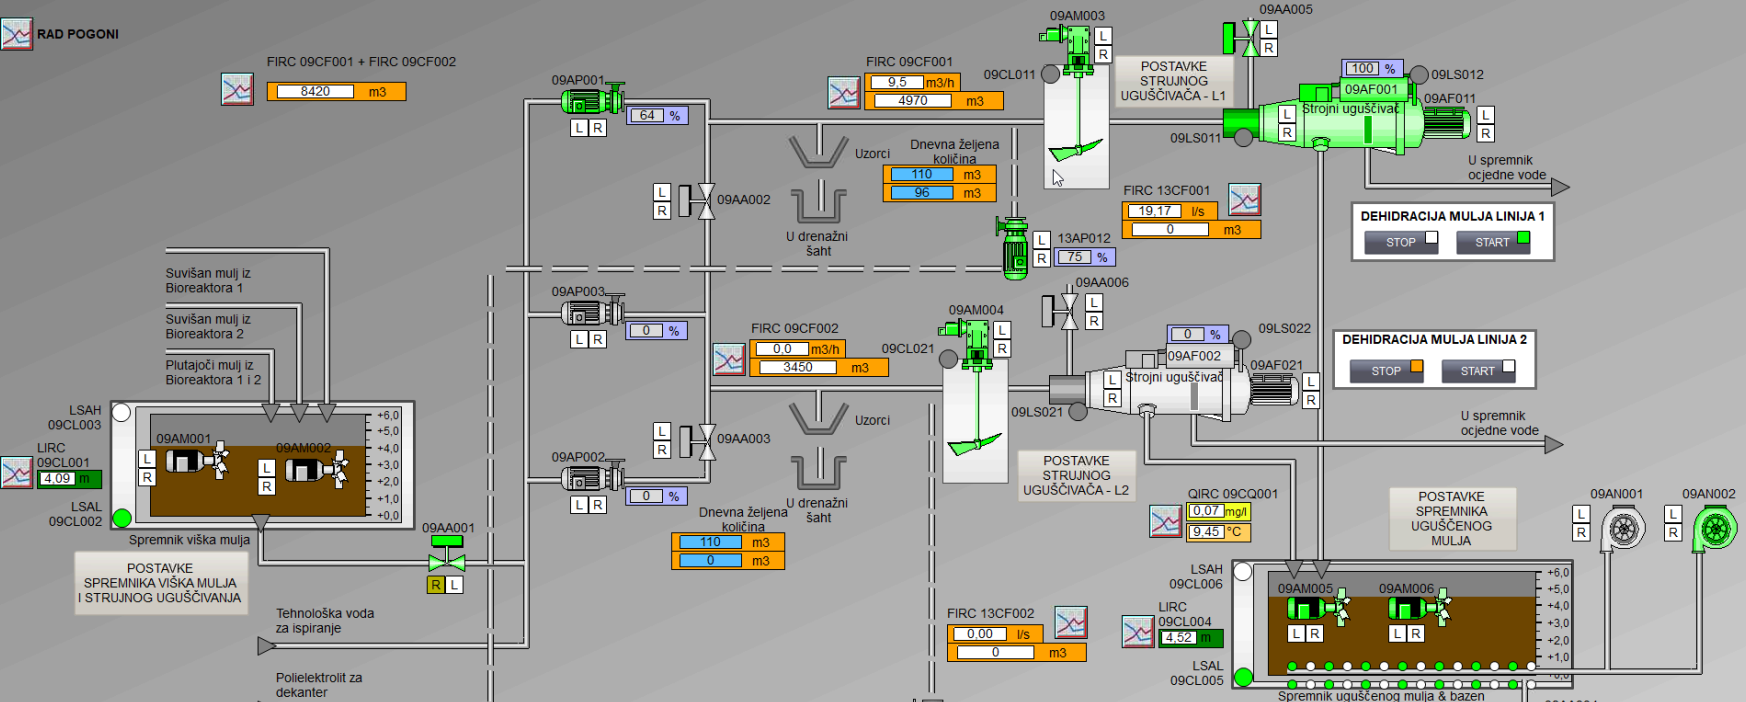
Task: Open Postavke Spremnika Viška Mulja settings
Action: 160,583
